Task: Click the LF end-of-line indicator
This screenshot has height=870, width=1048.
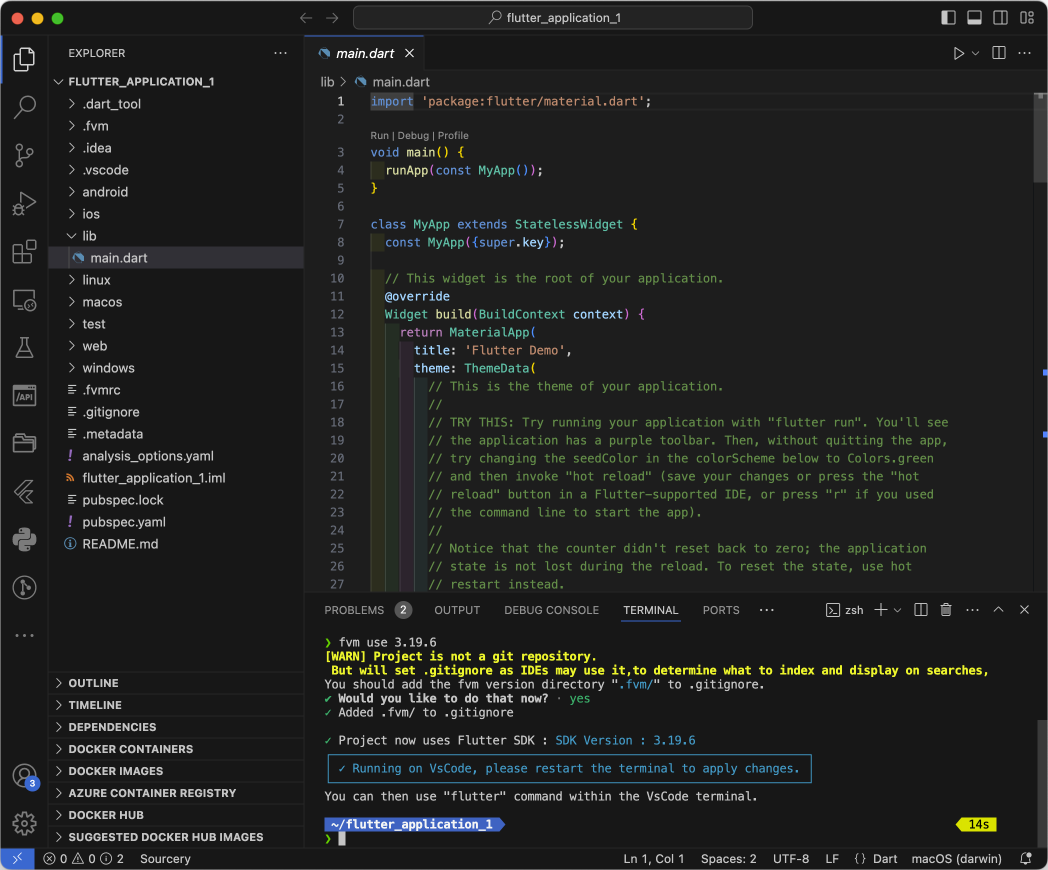Action: click(x=831, y=859)
